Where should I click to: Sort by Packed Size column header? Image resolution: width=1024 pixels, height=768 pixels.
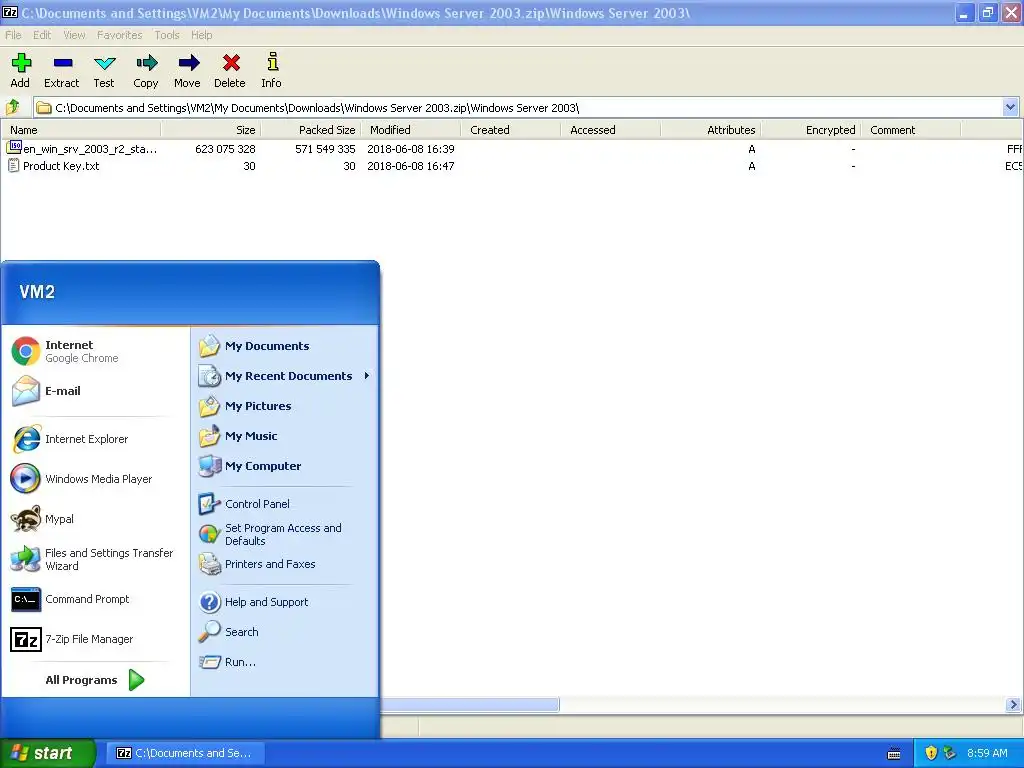311,130
